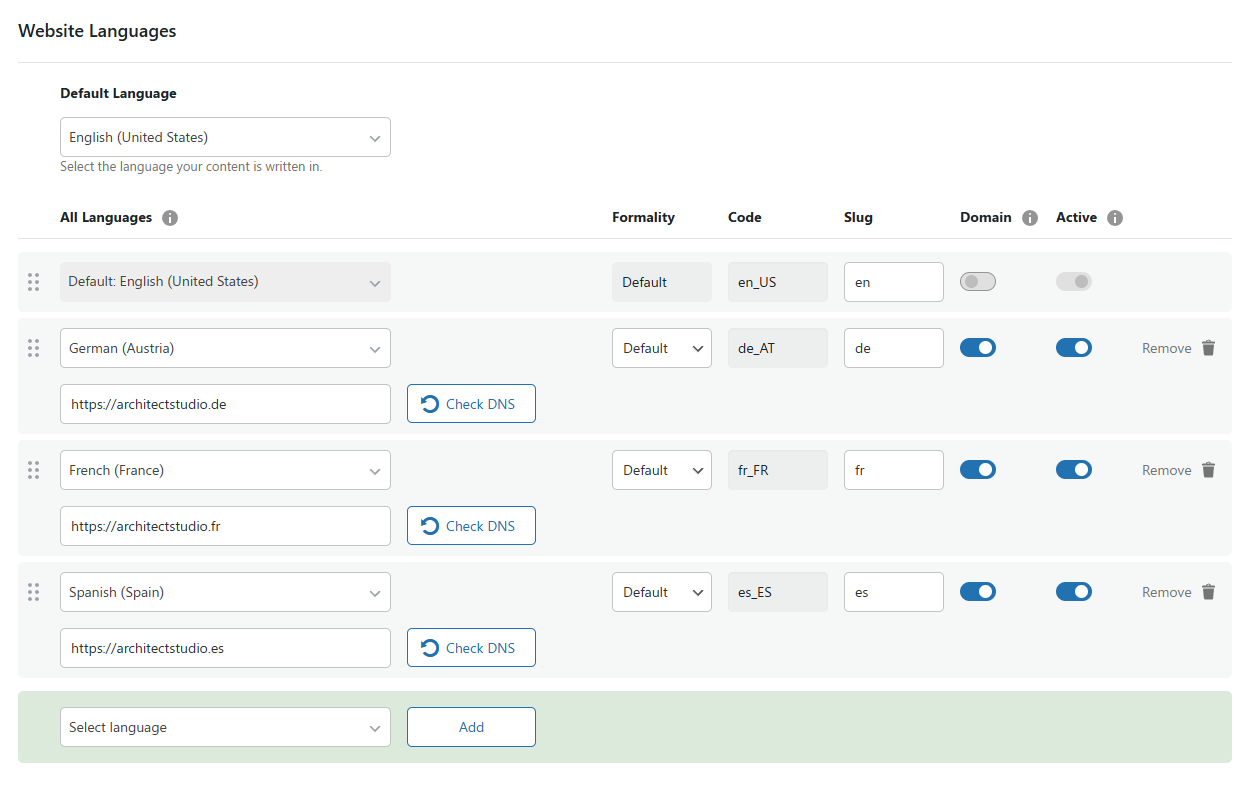Click trash icon for French (France) row
This screenshot has width=1260, height=787.
tap(1208, 470)
